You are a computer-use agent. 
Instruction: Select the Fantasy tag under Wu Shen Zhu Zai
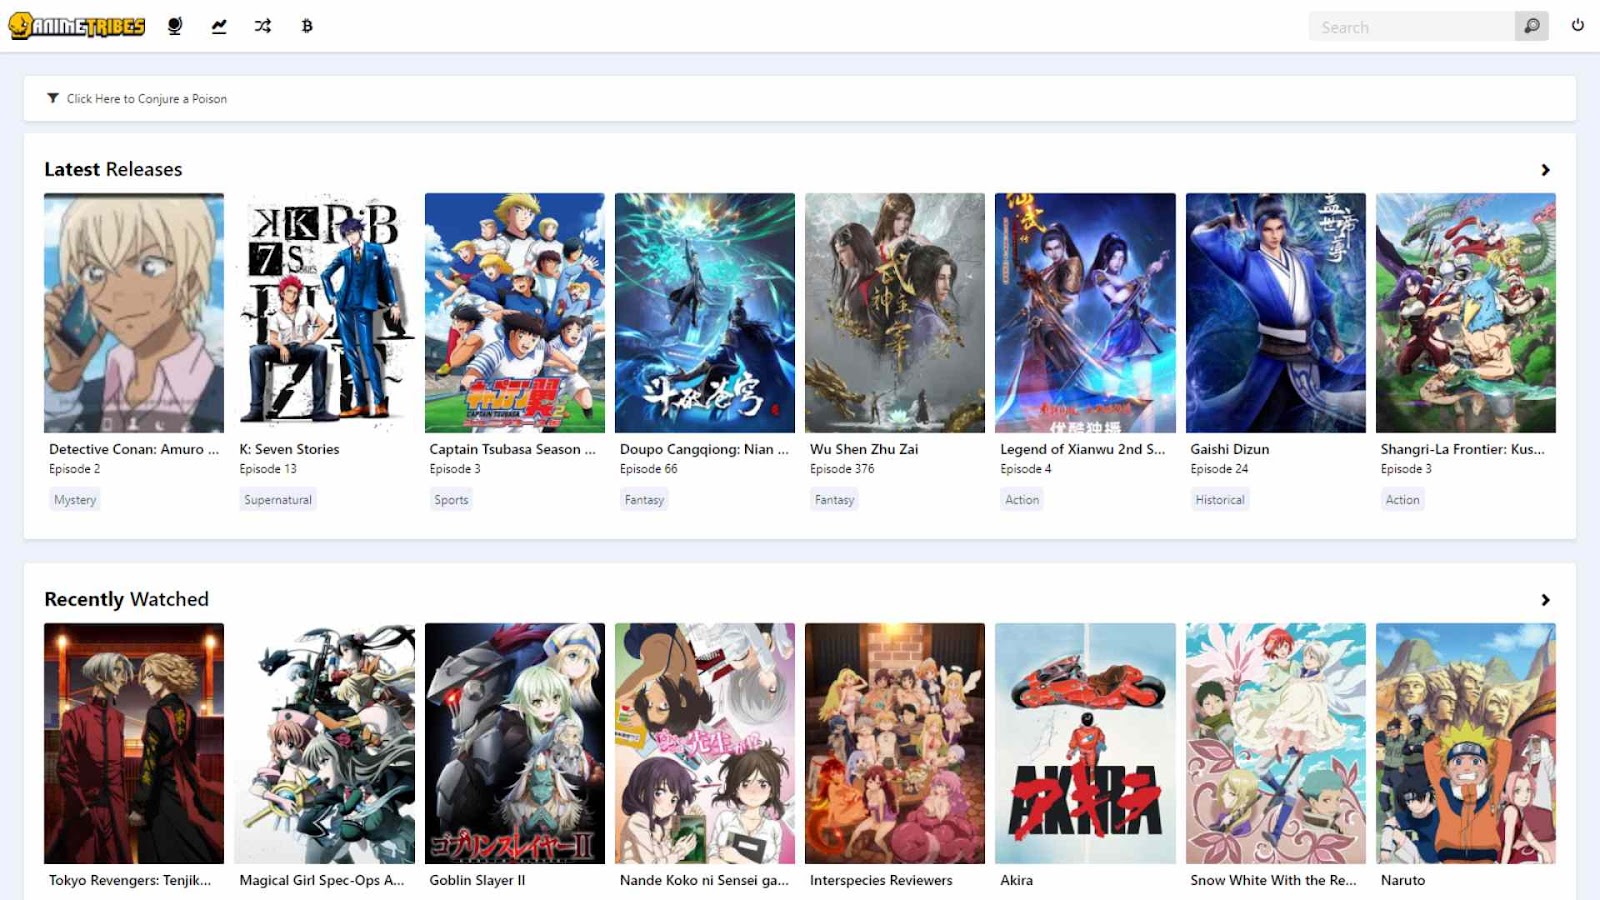click(x=834, y=500)
